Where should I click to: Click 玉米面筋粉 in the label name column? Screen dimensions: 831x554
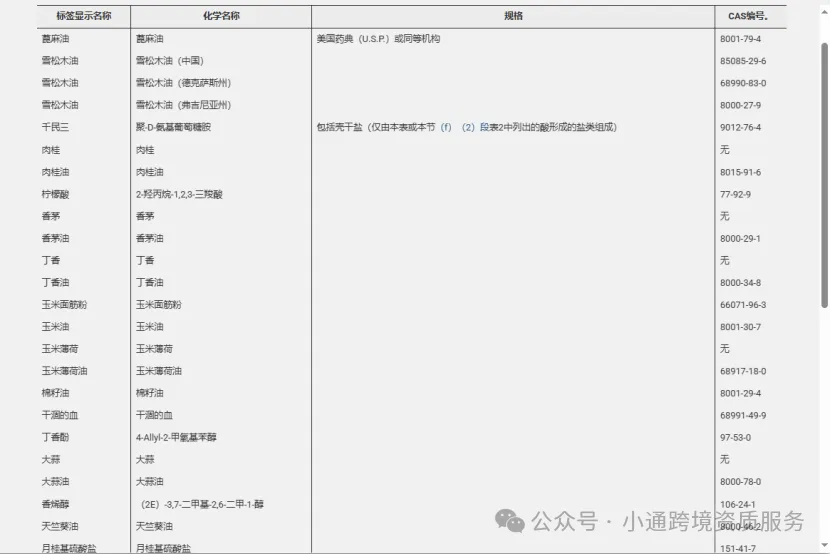click(x=64, y=305)
